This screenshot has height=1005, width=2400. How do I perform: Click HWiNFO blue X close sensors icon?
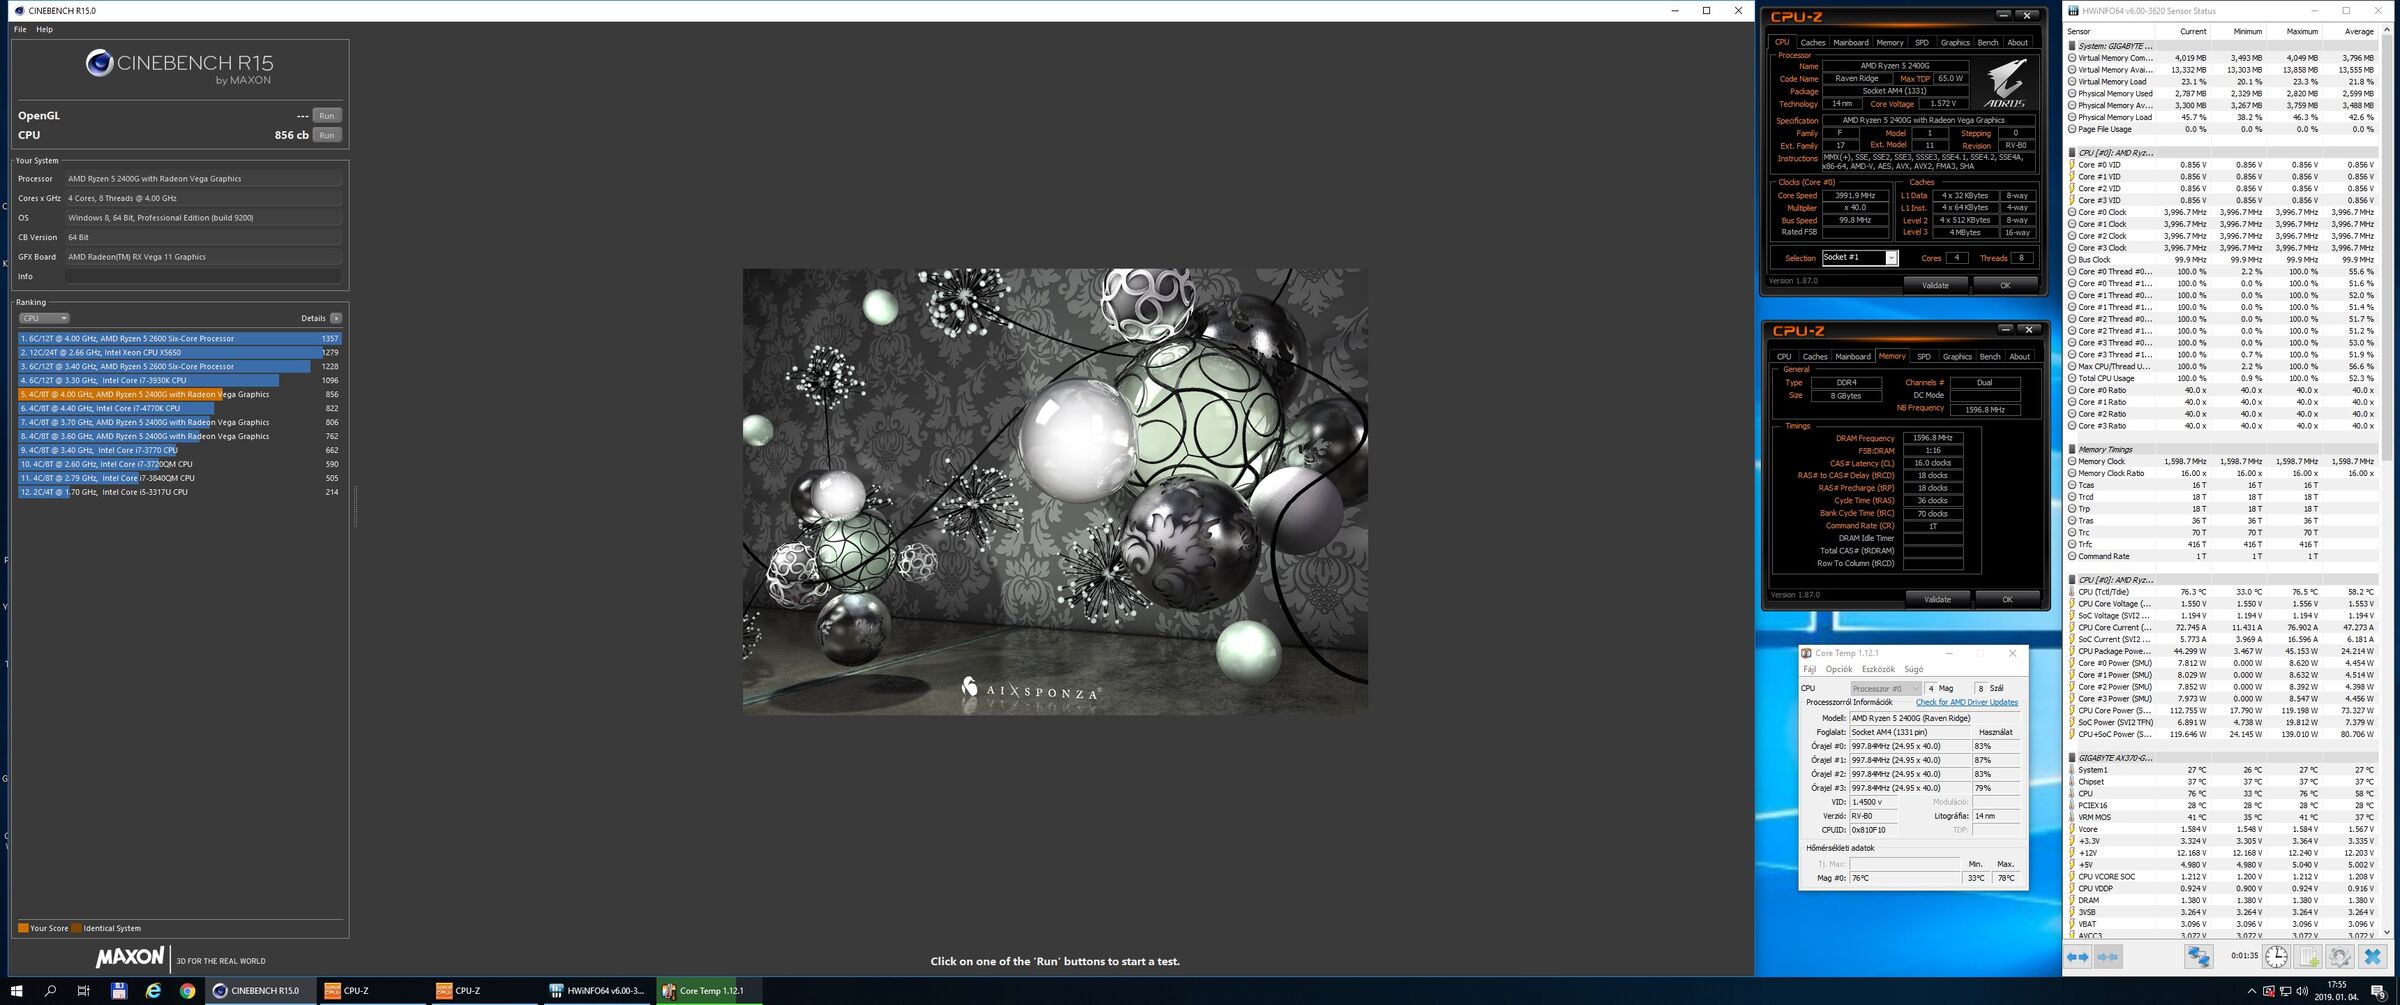coord(2372,957)
